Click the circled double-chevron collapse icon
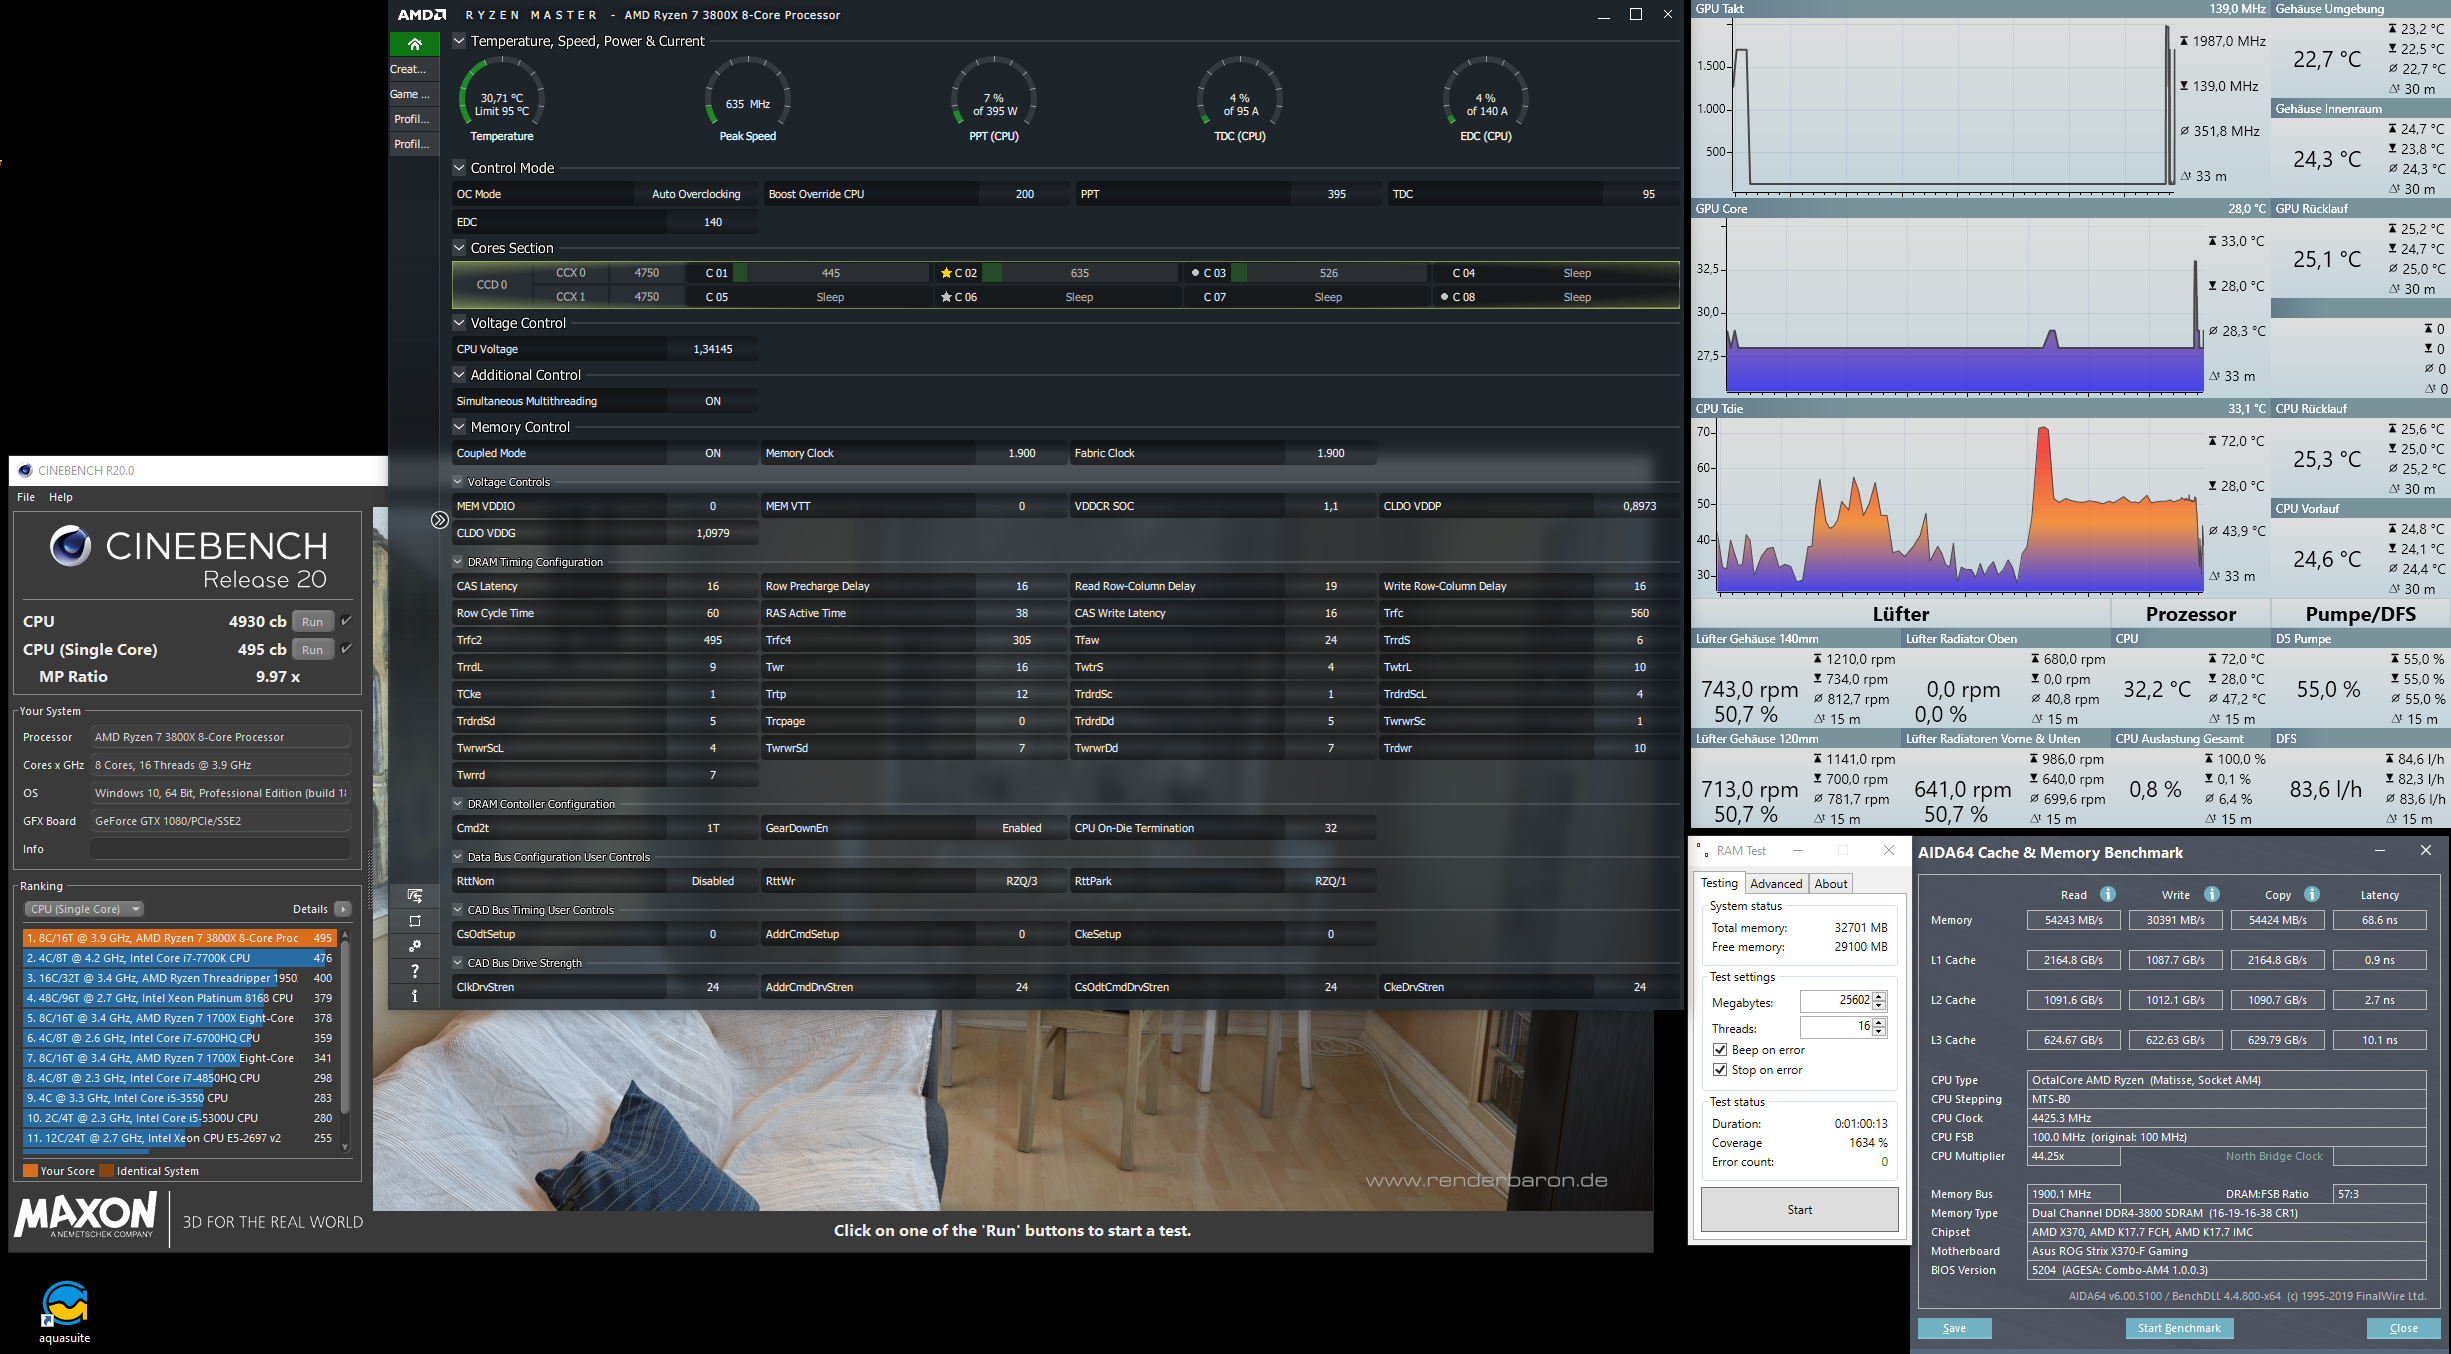Viewport: 2451px width, 1354px height. pyautogui.click(x=439, y=520)
